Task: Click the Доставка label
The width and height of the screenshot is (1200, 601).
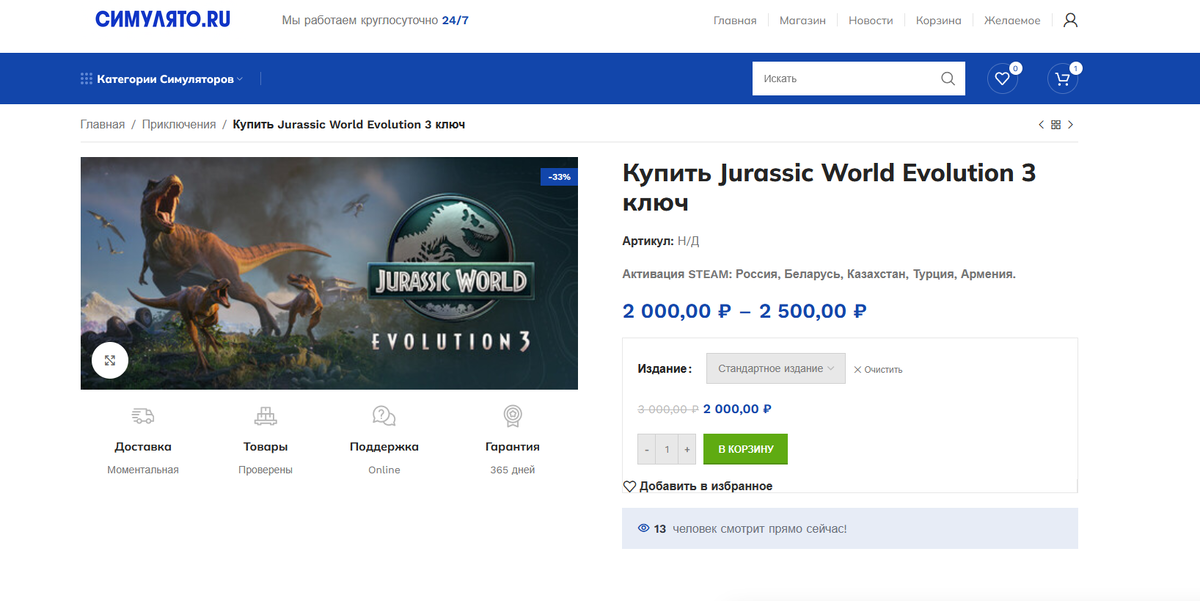Action: [143, 447]
